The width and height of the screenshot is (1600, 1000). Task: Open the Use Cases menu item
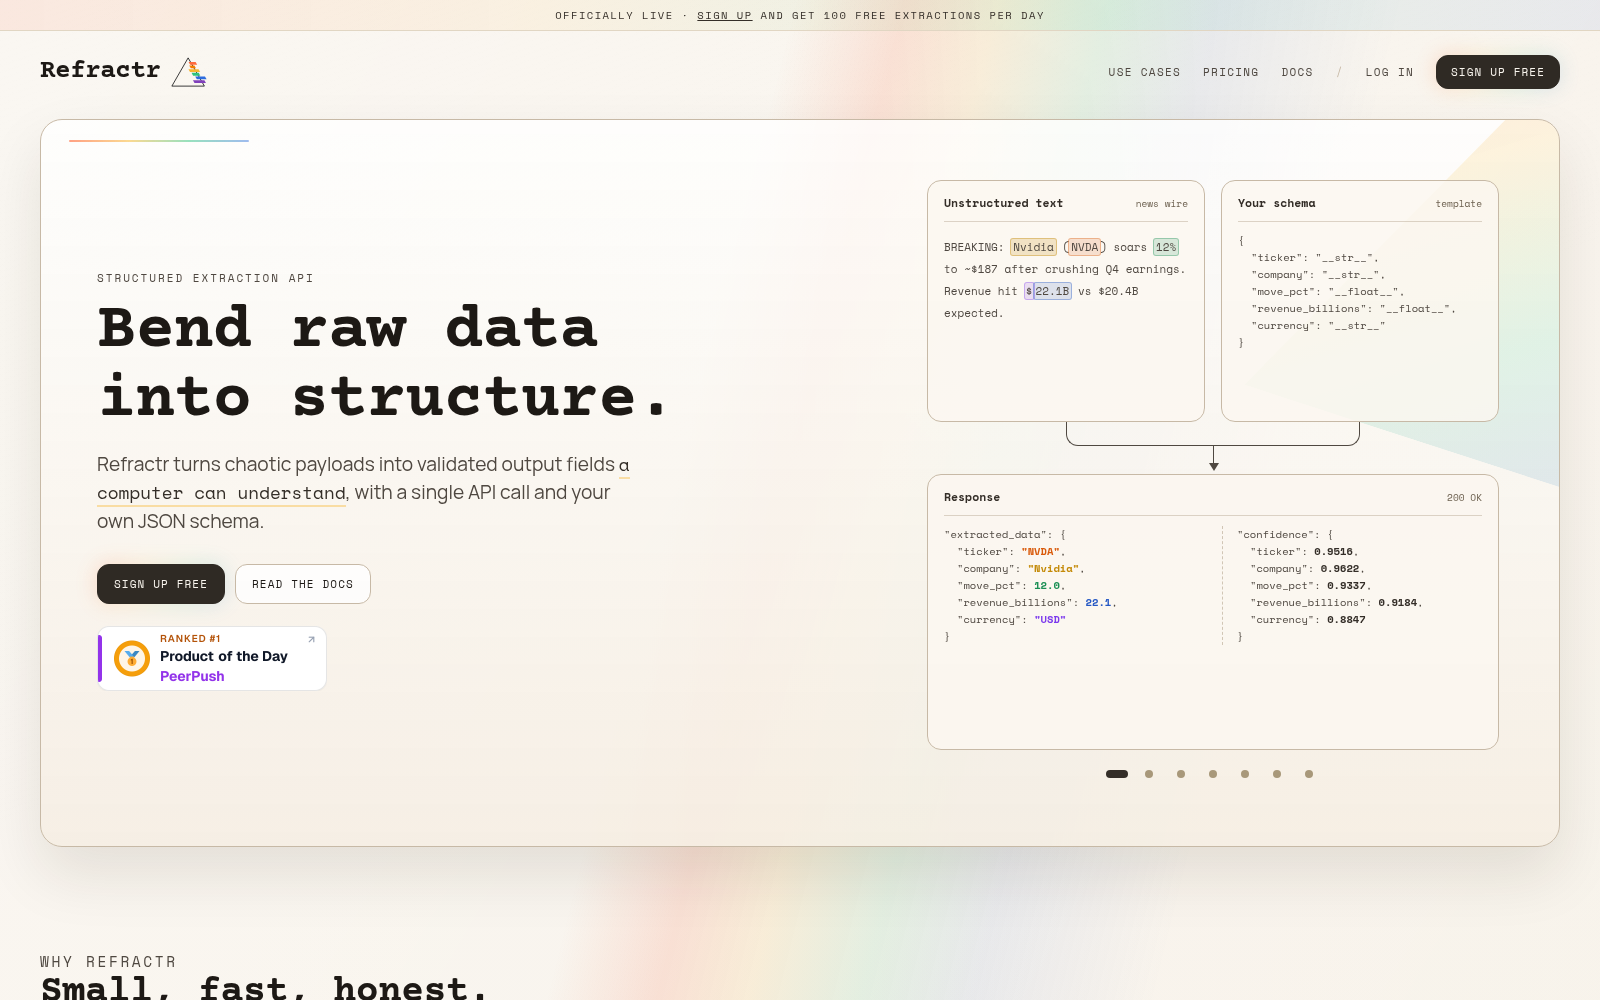pyautogui.click(x=1144, y=72)
